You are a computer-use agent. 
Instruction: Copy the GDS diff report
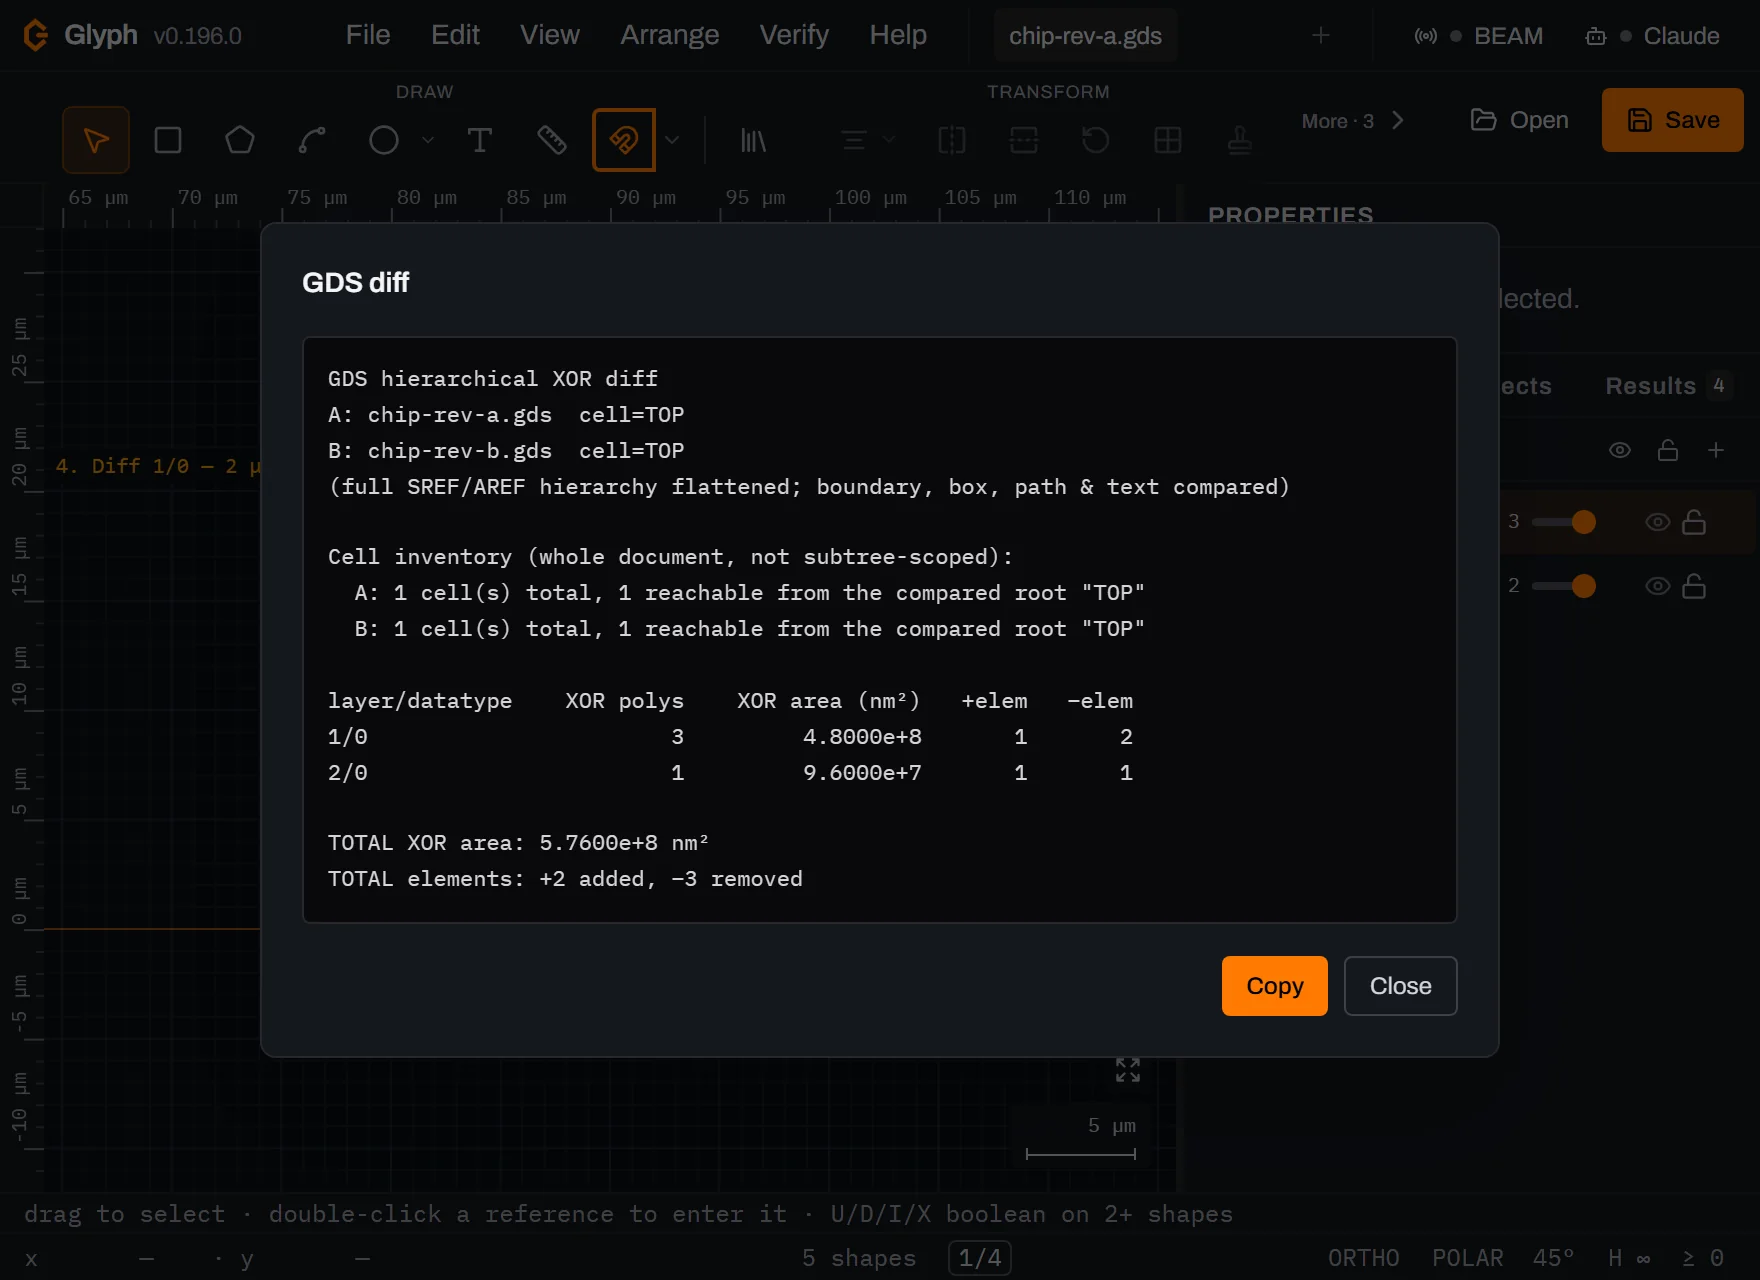coord(1275,986)
